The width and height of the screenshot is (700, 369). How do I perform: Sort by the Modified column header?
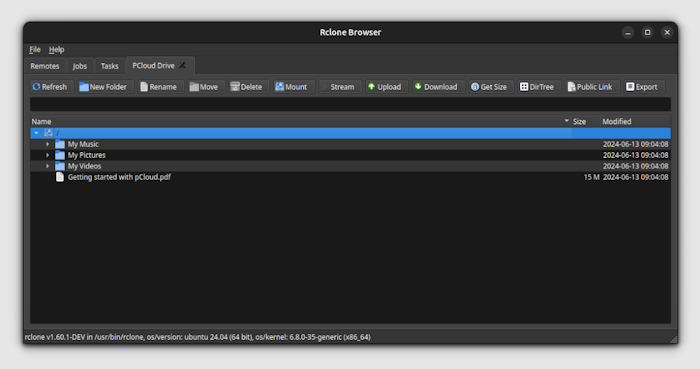pos(617,121)
